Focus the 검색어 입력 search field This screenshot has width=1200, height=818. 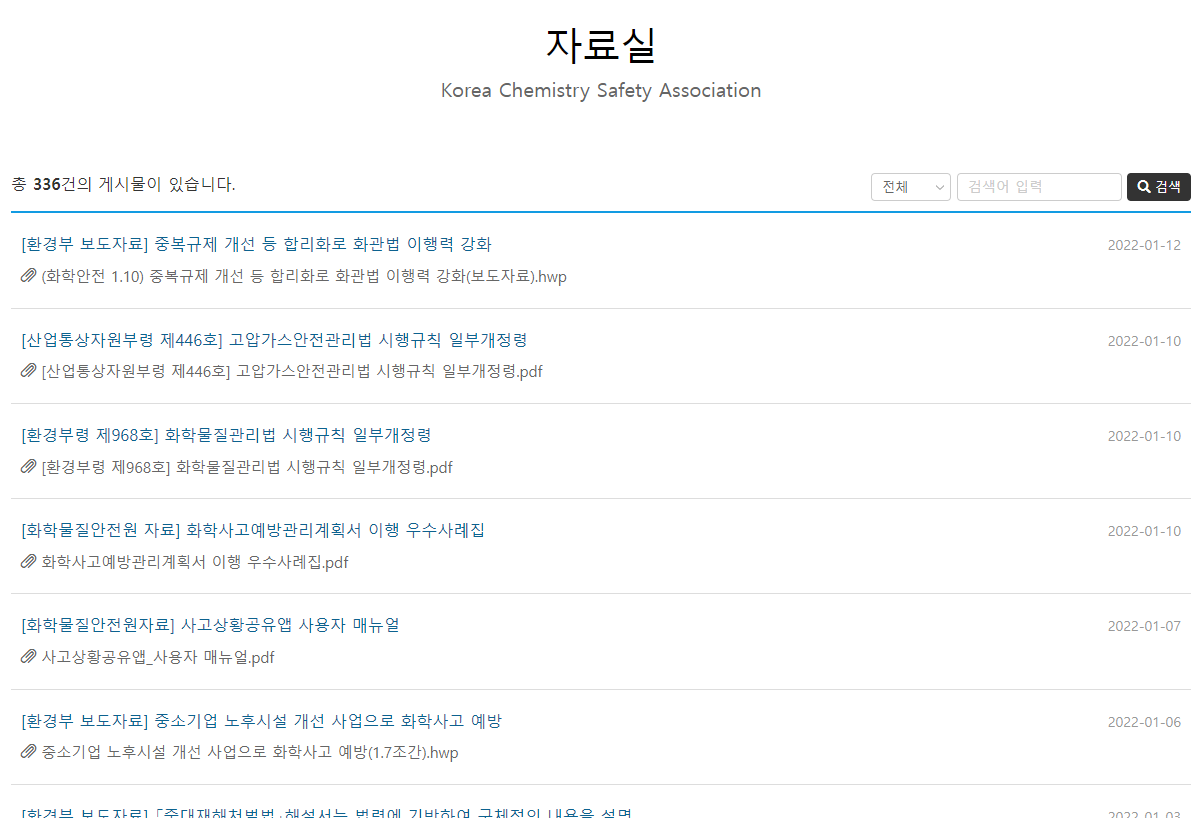pyautogui.click(x=1039, y=187)
